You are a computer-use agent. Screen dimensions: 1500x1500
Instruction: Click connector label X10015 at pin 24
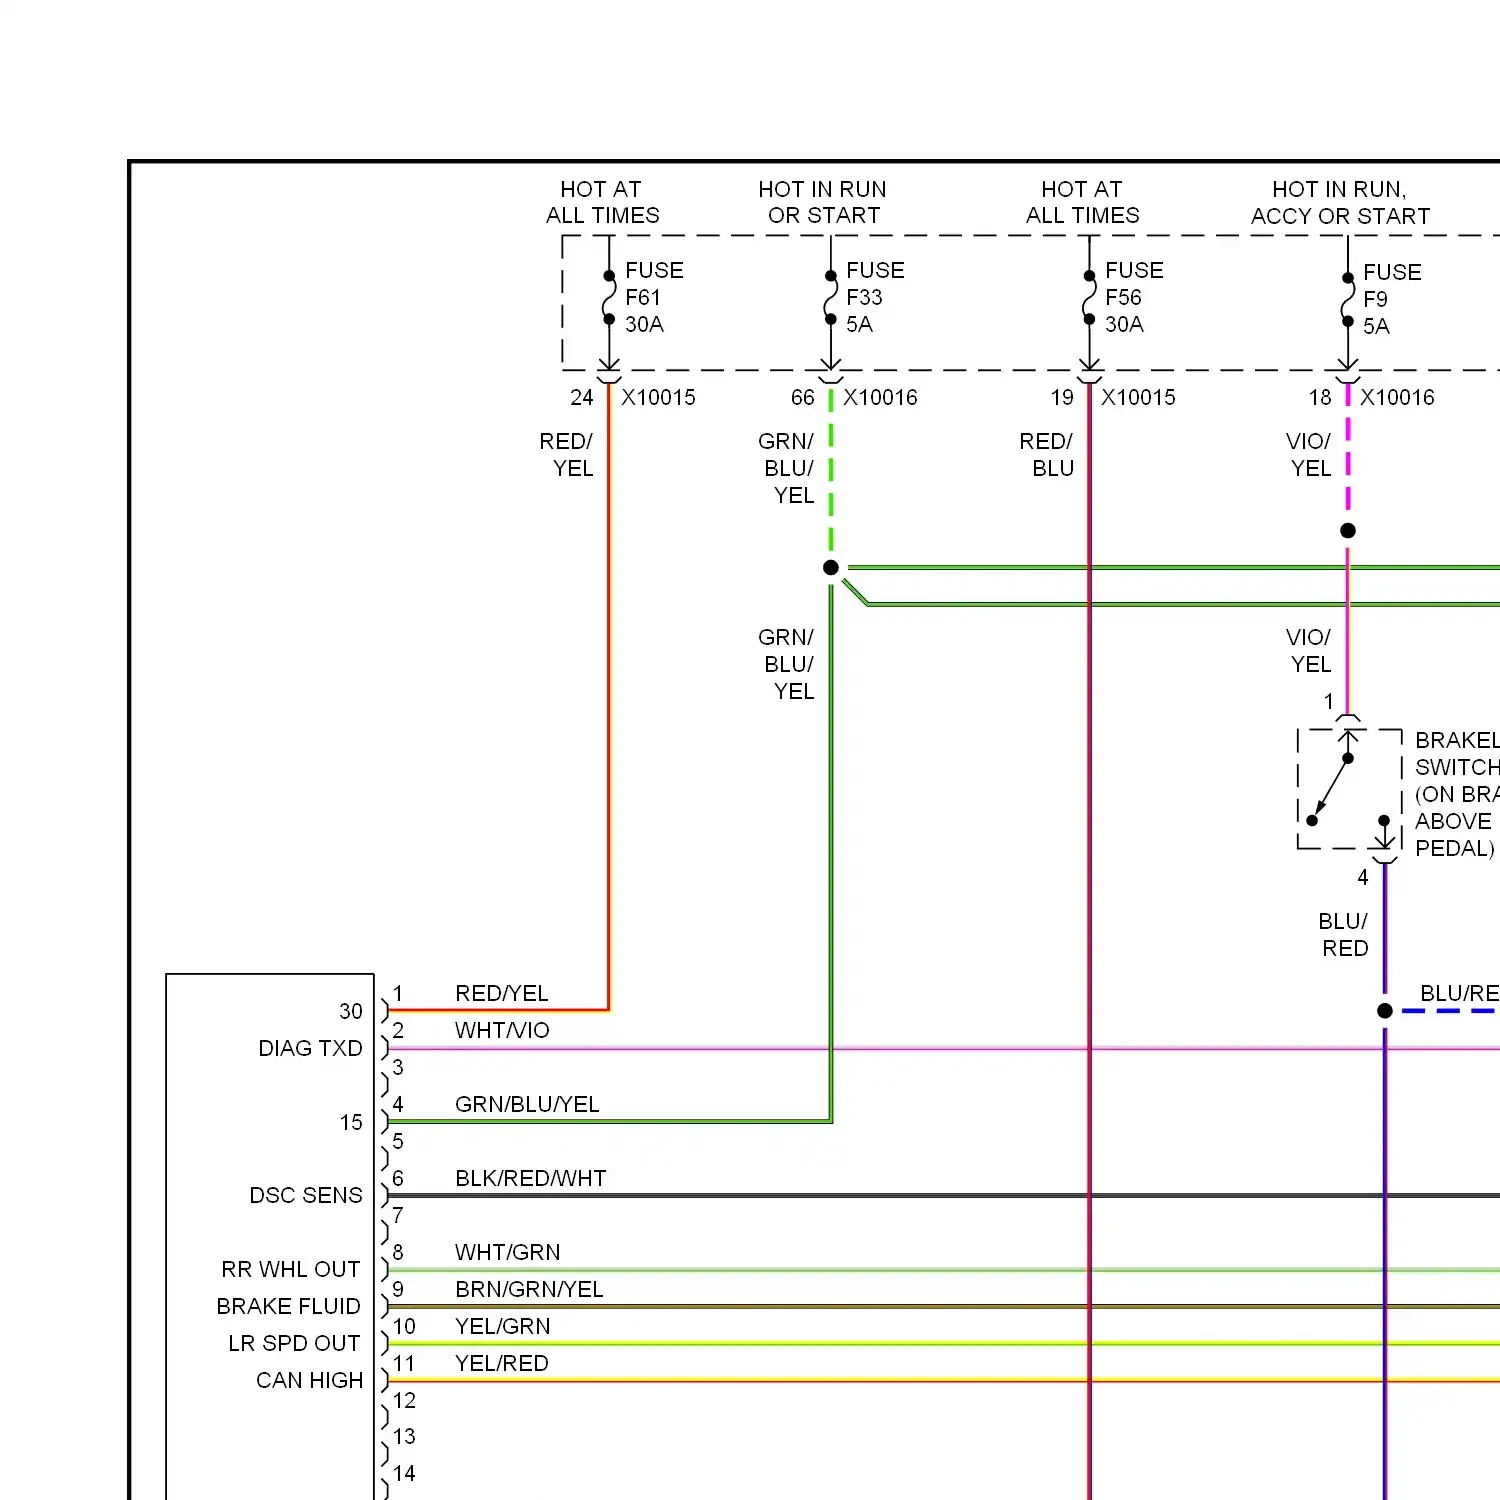(658, 397)
